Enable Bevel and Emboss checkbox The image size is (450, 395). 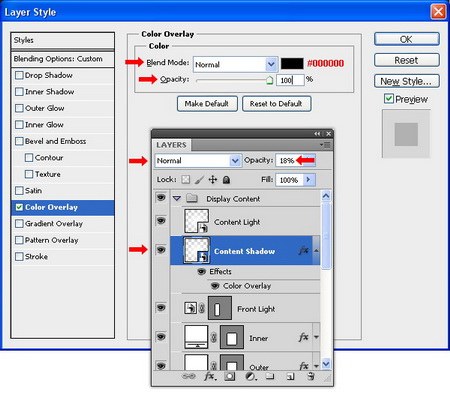(x=19, y=141)
